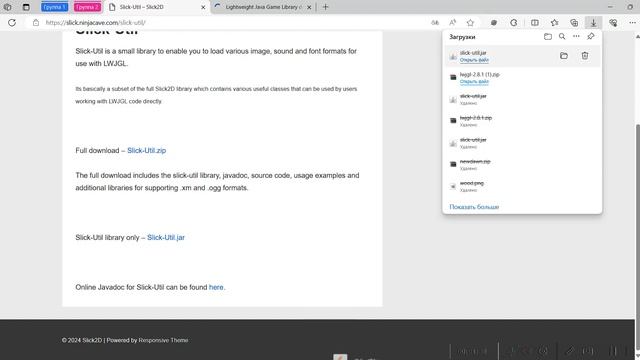Expand the Группа 2 tab group
Image resolution: width=640 pixels, height=360 pixels.
point(87,7)
